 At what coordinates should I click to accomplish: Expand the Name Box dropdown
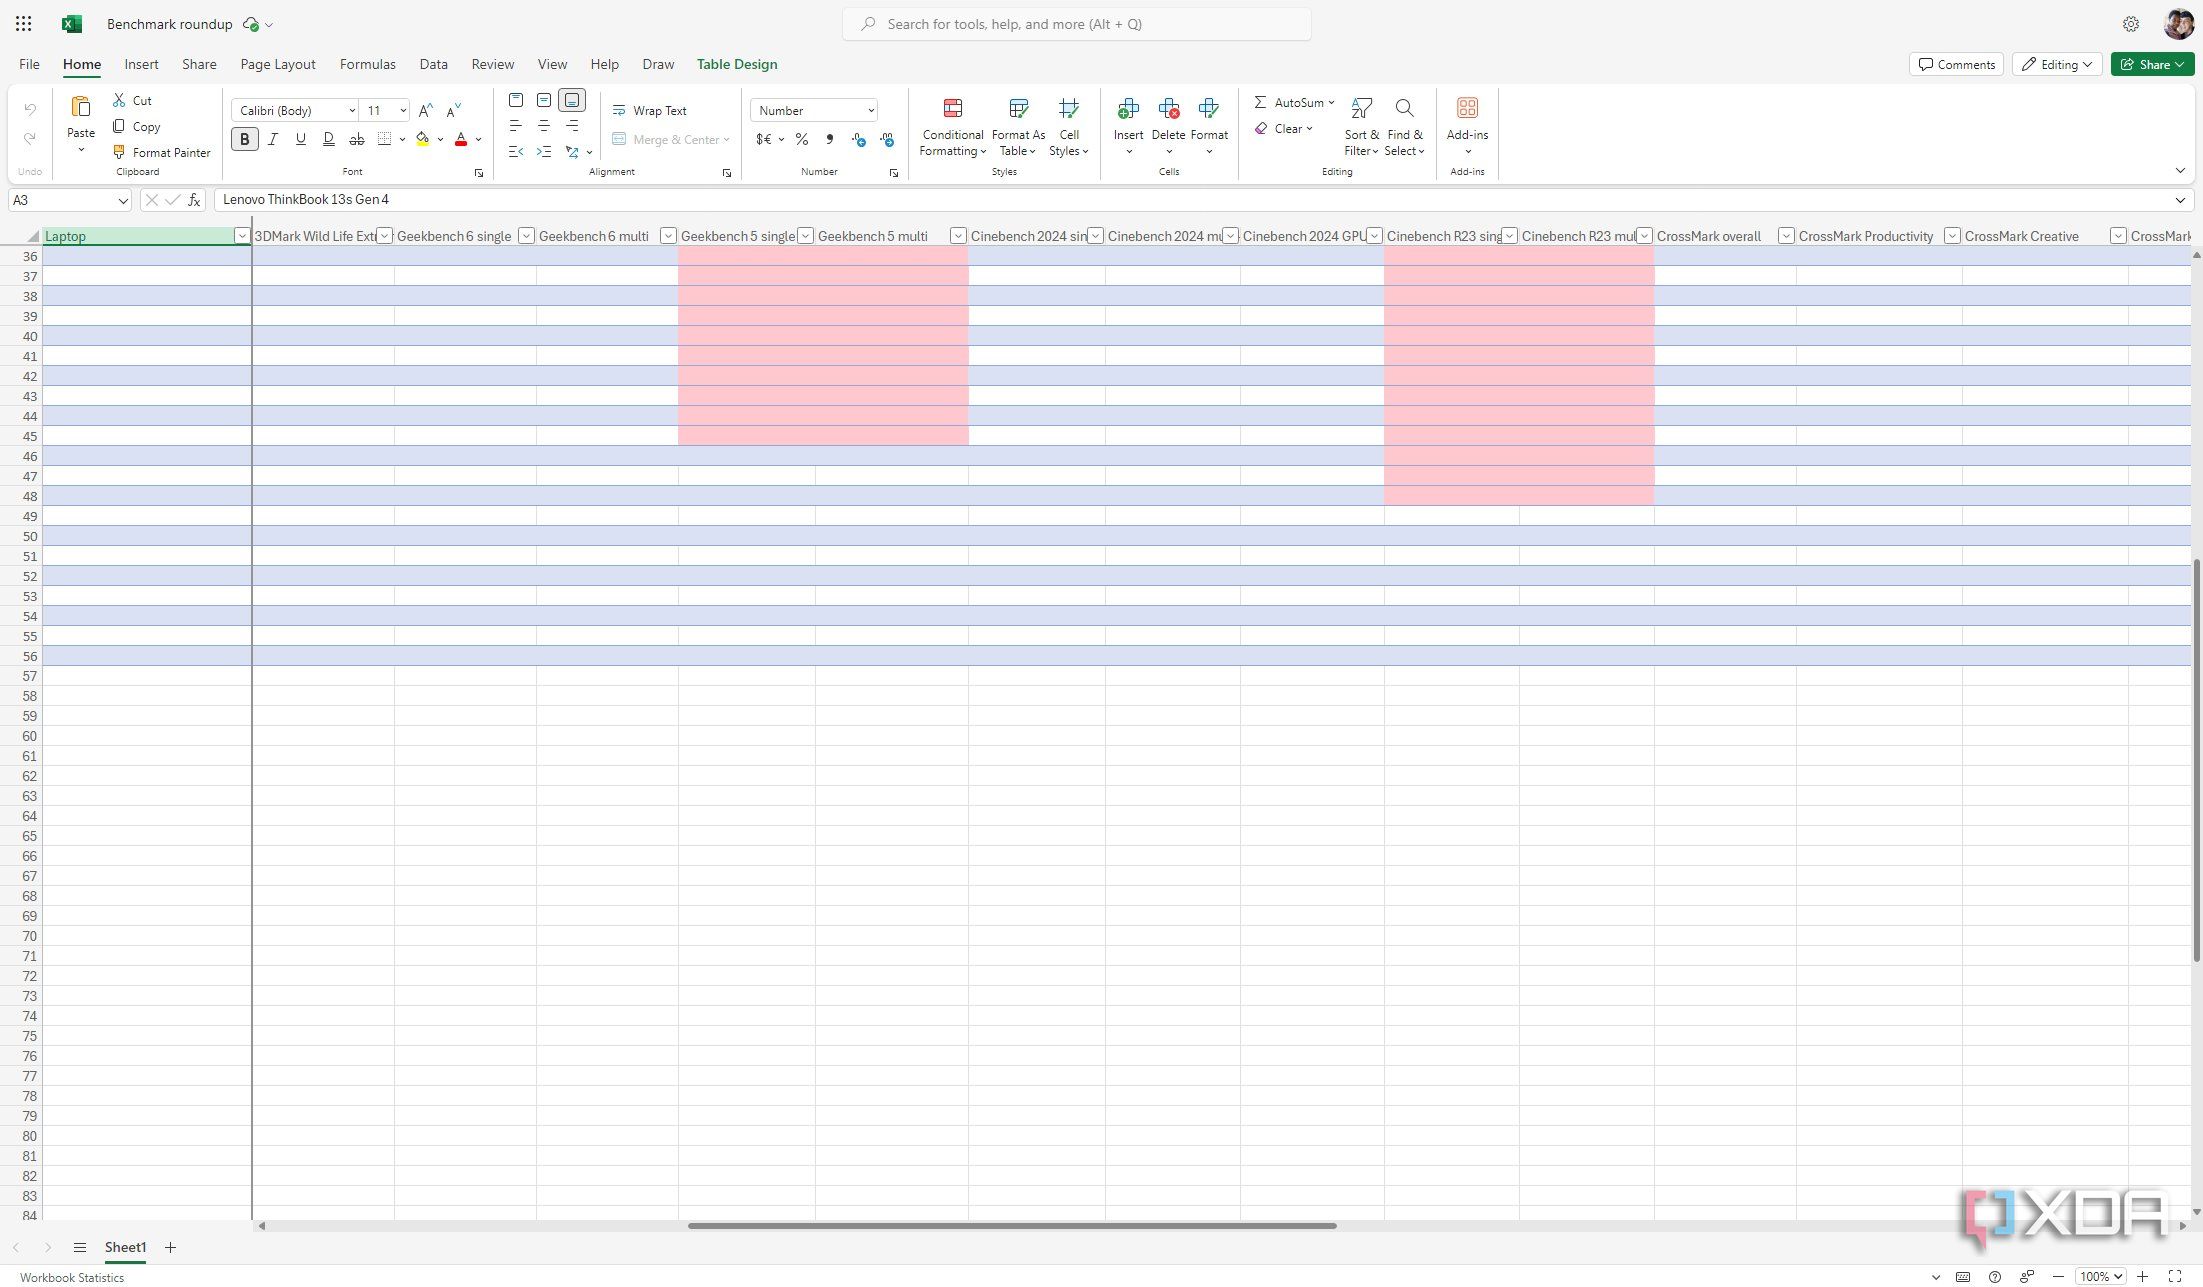click(x=122, y=200)
